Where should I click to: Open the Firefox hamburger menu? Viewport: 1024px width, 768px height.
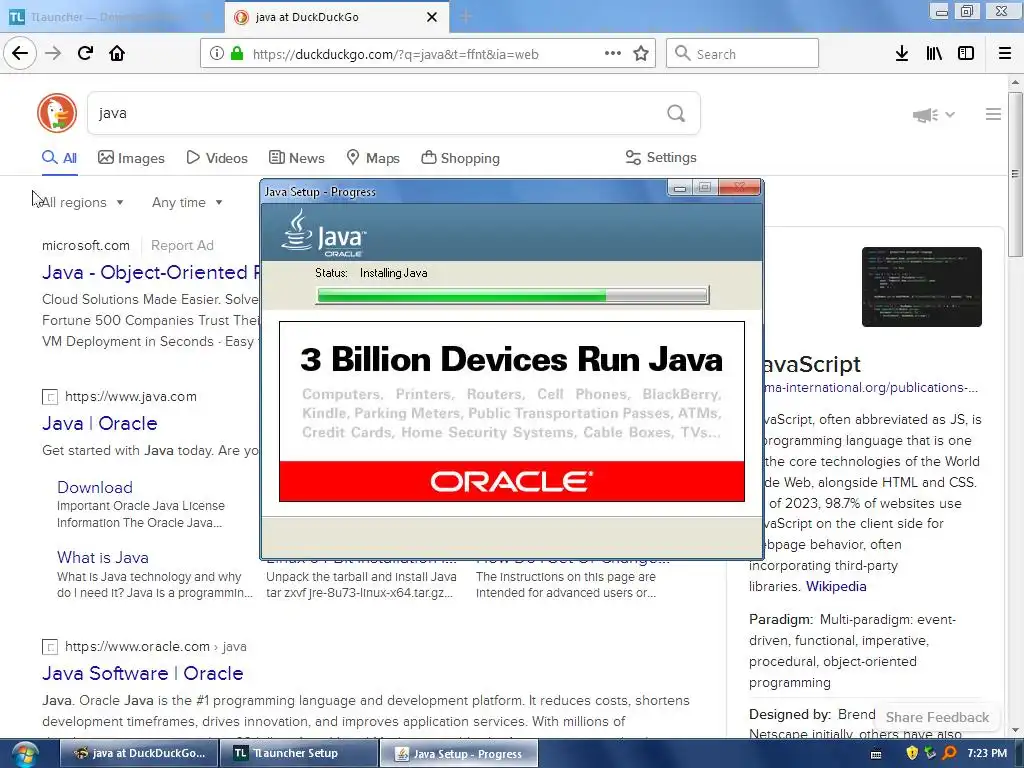pos(1004,54)
